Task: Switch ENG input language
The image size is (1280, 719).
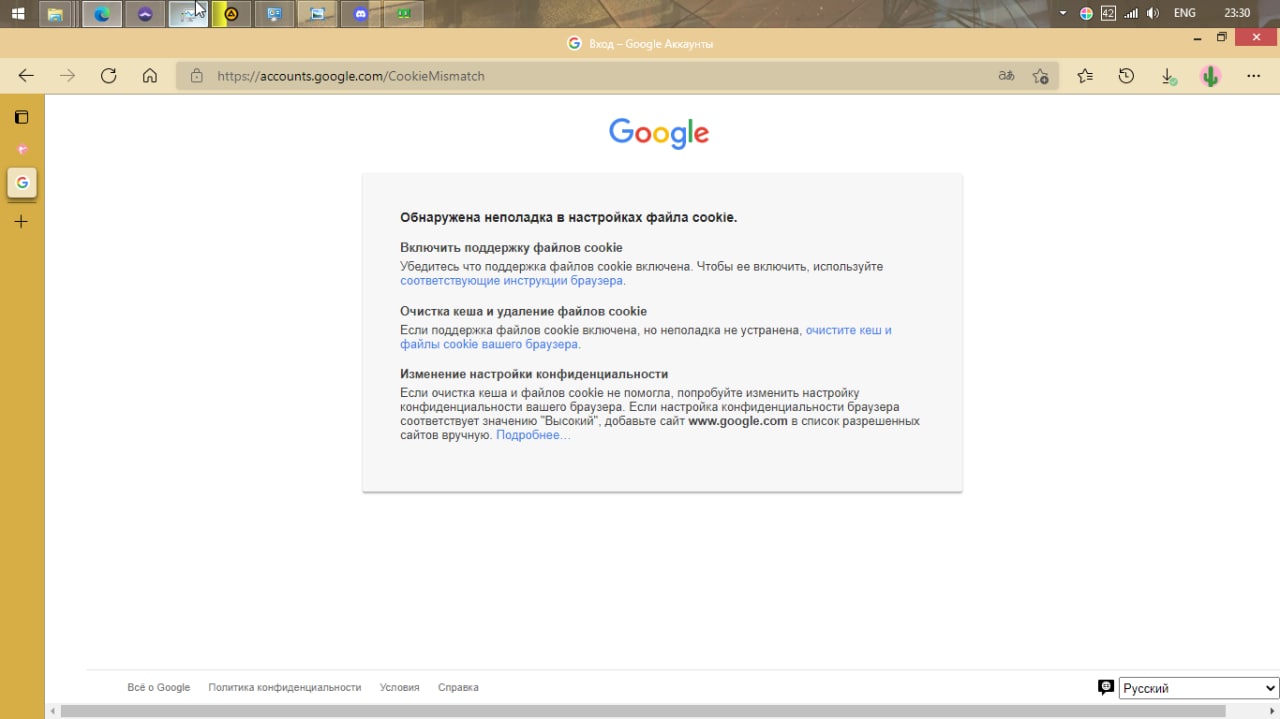Action: [x=1184, y=14]
